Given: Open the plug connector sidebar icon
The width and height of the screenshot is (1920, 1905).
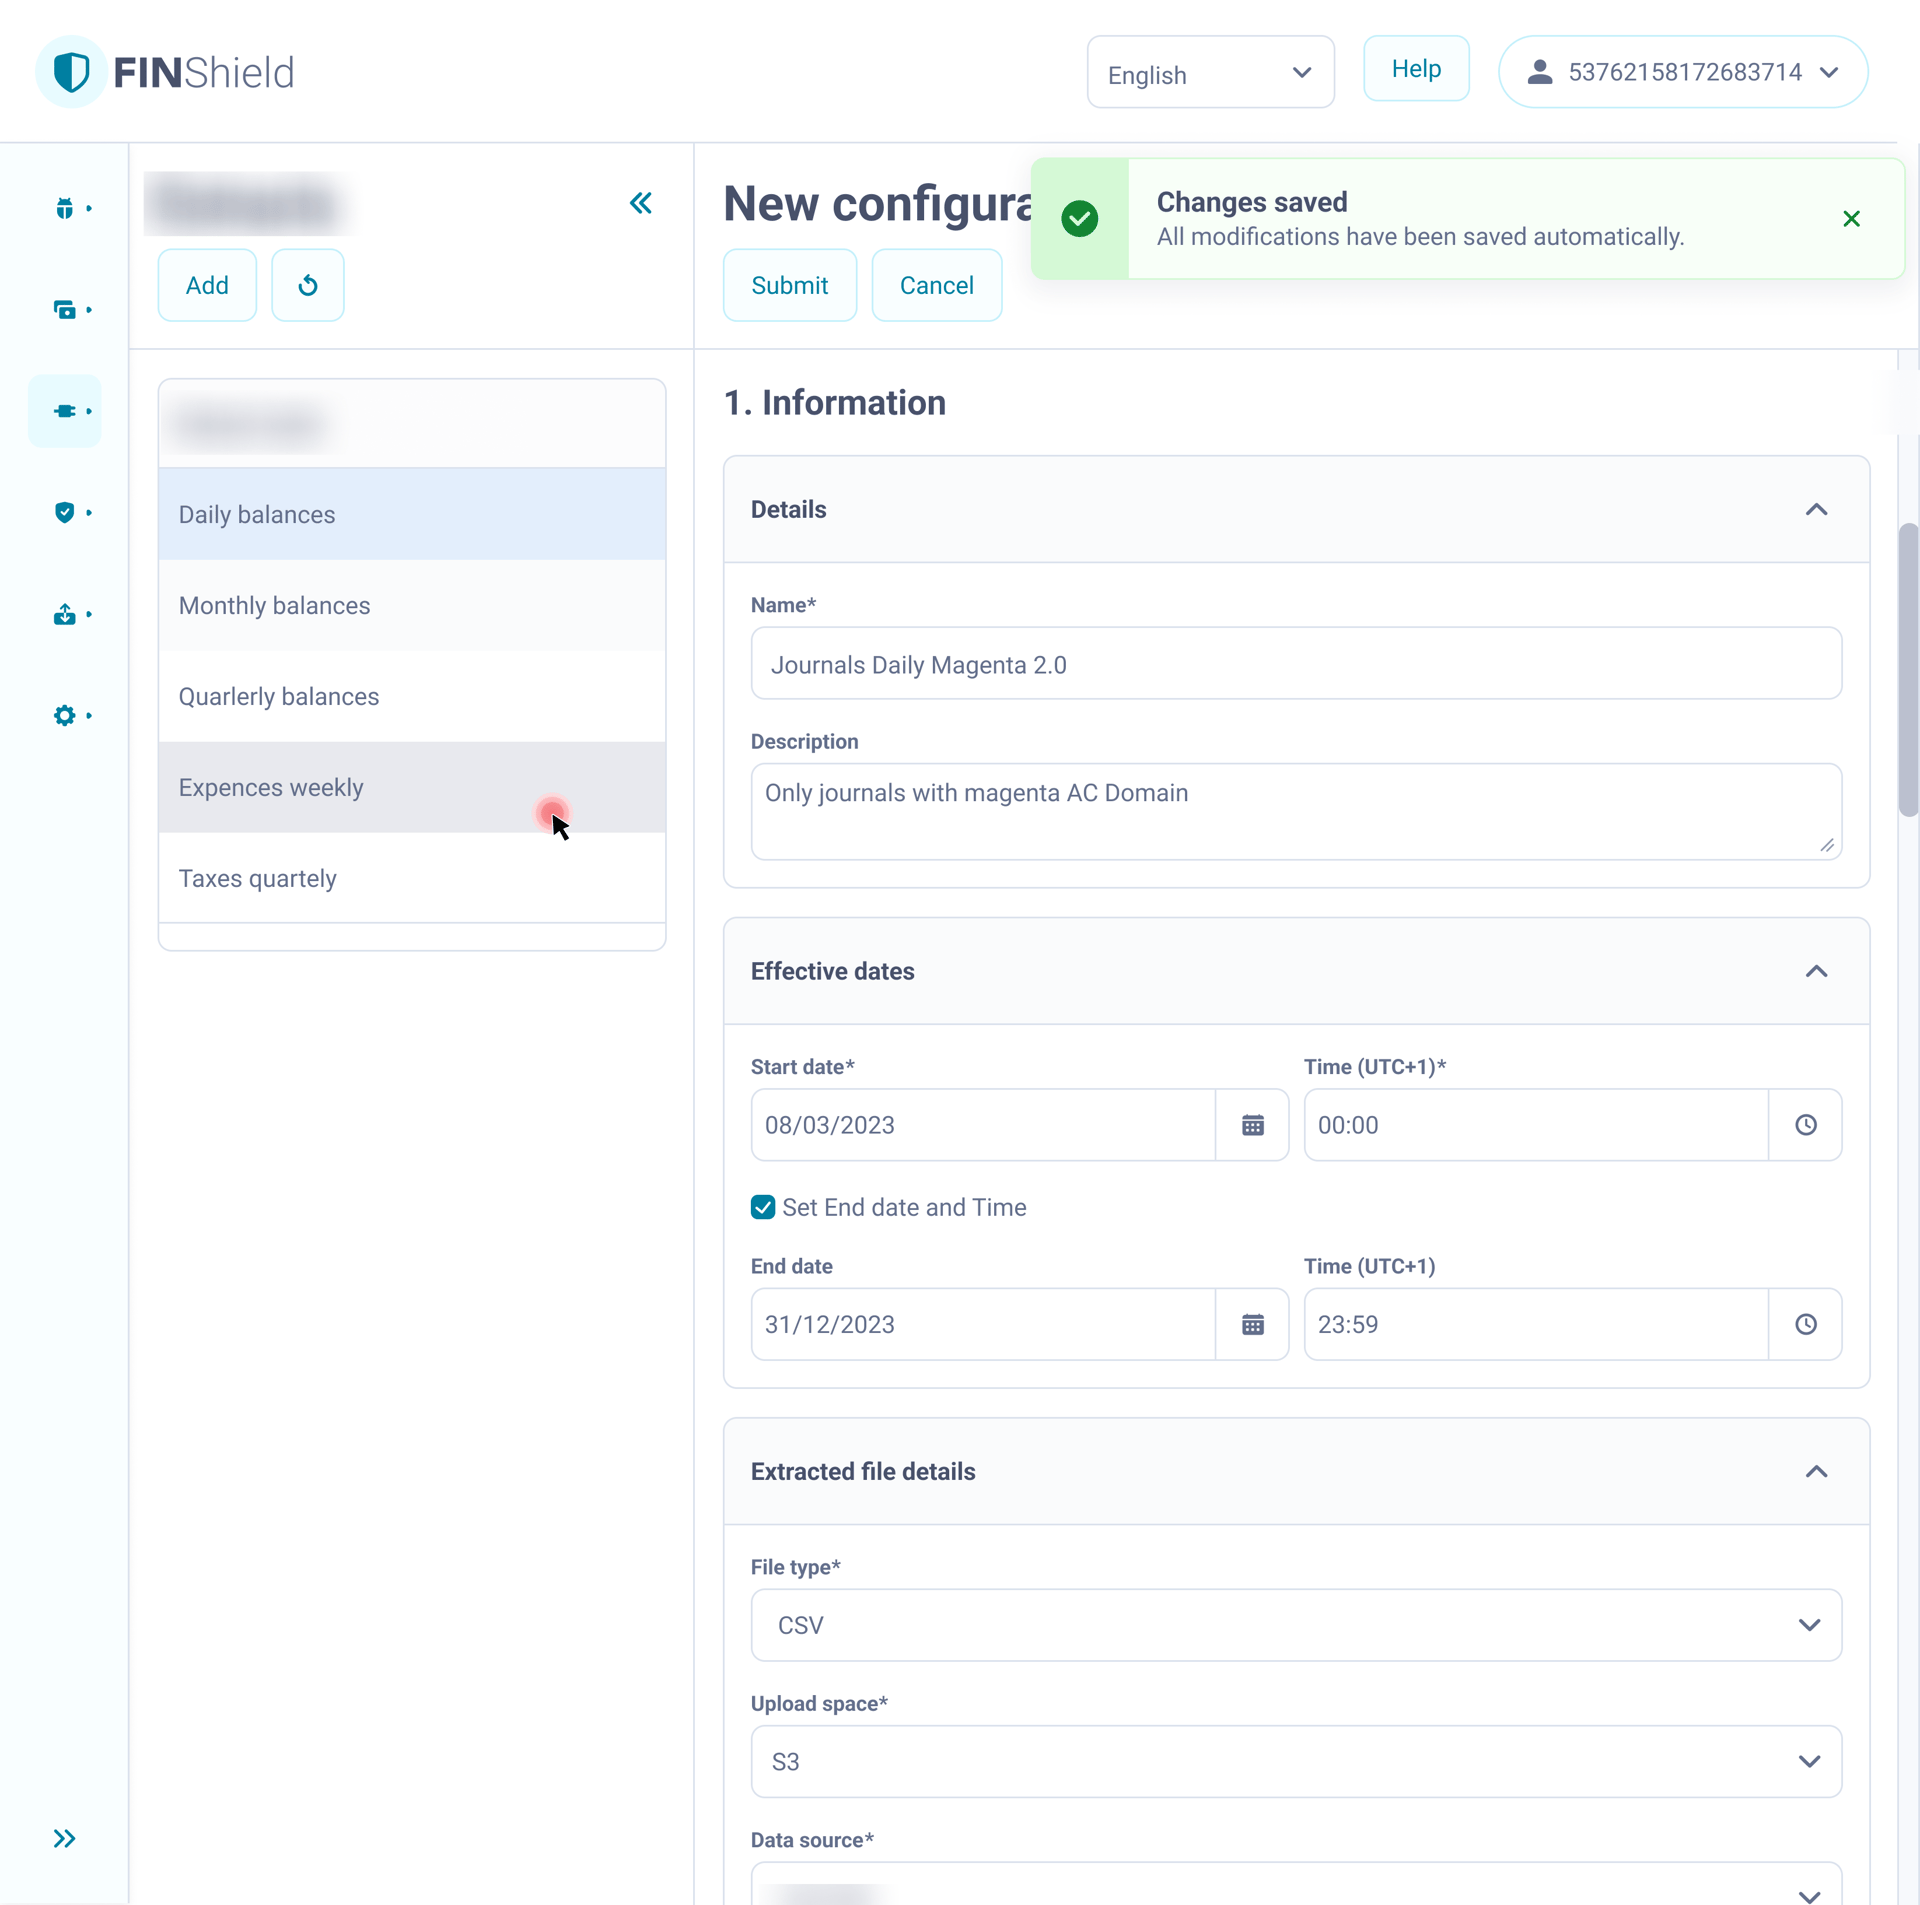Looking at the screenshot, I should click(x=65, y=411).
